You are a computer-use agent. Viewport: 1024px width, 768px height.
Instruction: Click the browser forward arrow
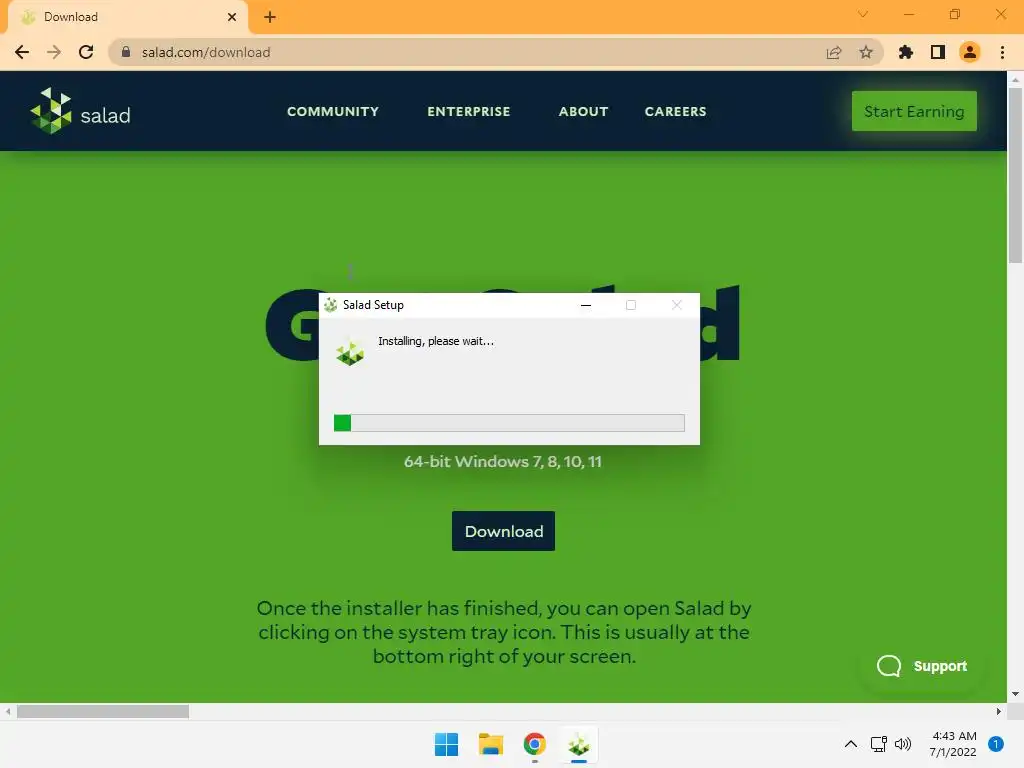[54, 52]
